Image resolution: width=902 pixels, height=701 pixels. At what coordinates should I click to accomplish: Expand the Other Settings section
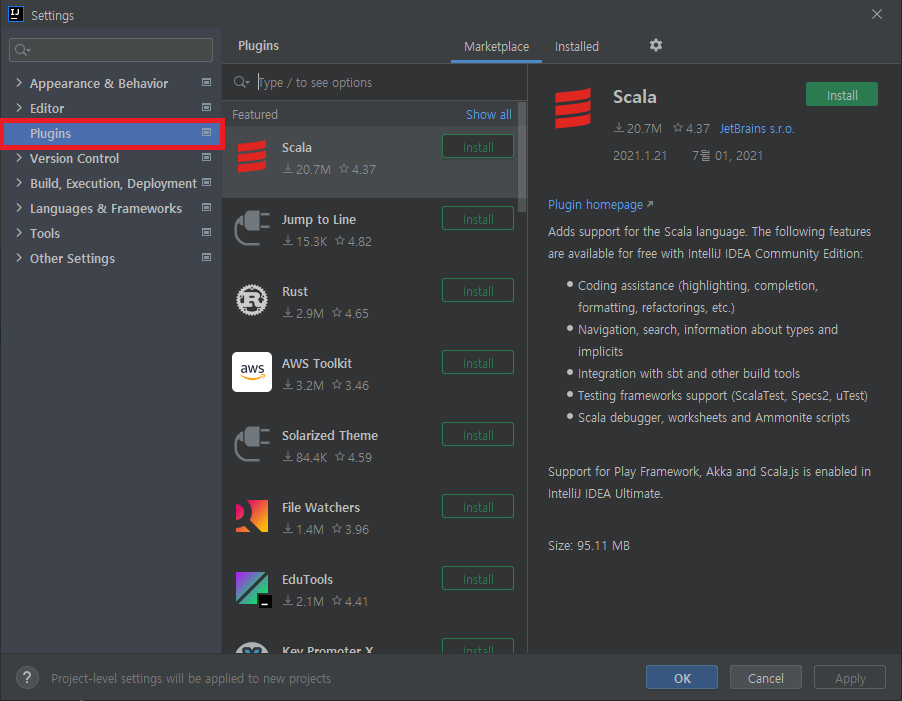click(19, 258)
